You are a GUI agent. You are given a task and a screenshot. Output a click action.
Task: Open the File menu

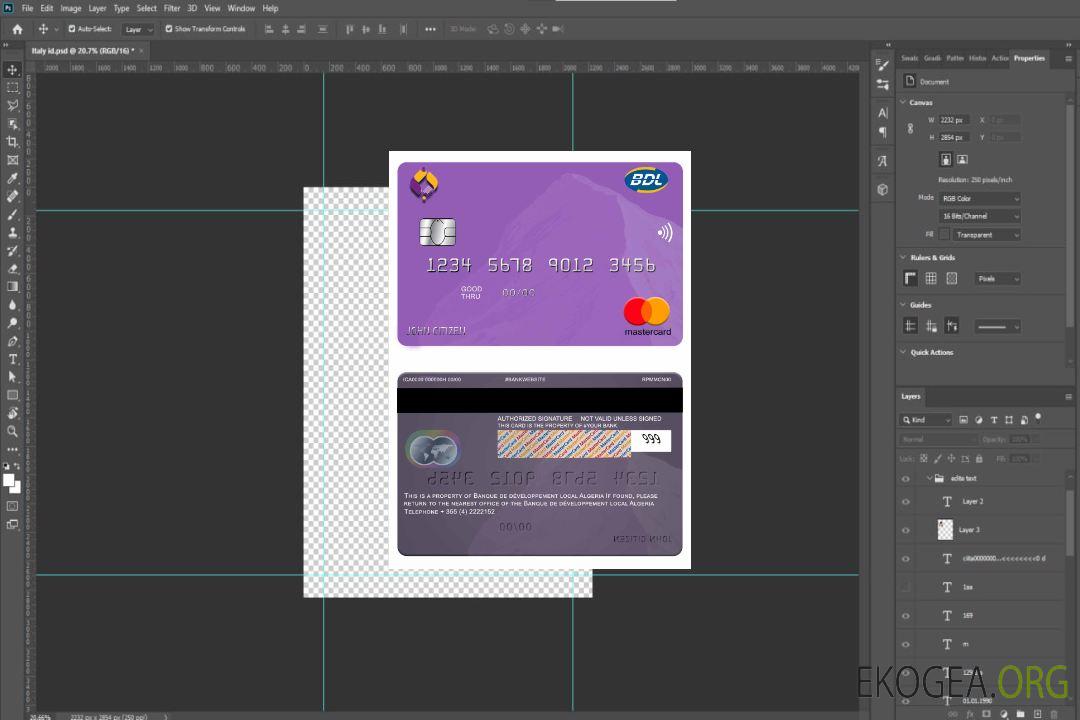(27, 8)
